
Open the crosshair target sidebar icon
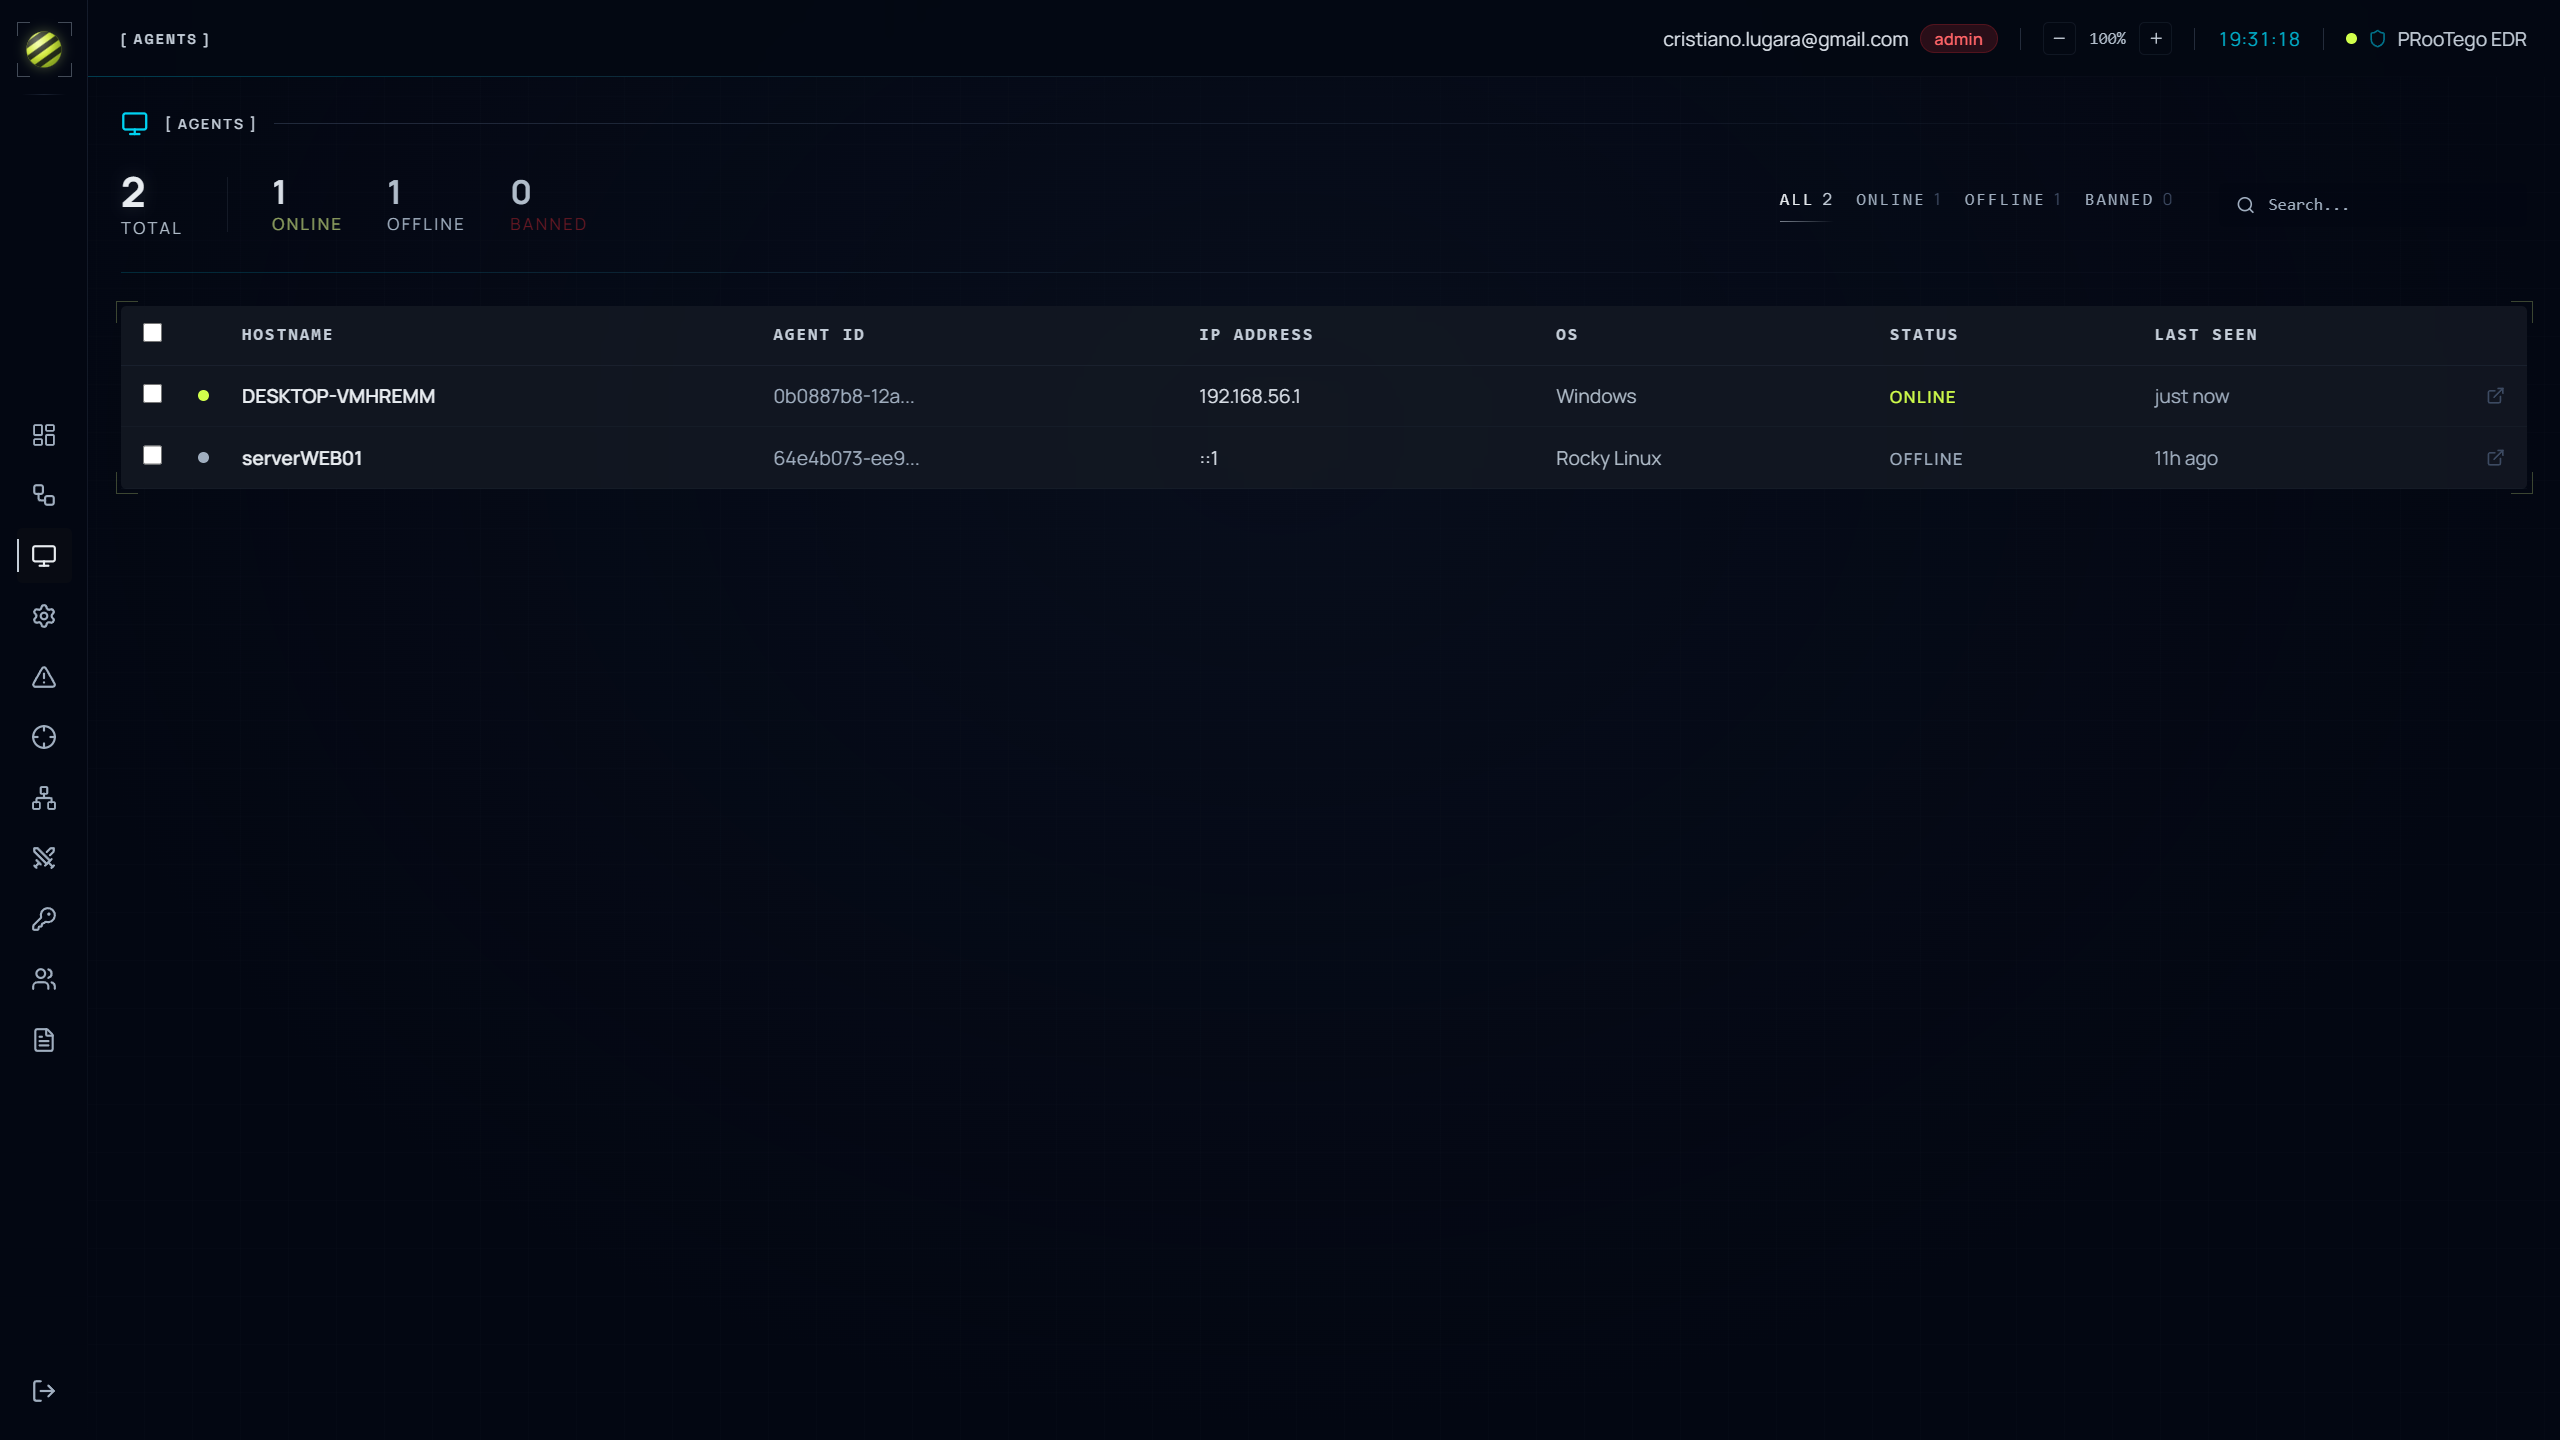pos(44,738)
